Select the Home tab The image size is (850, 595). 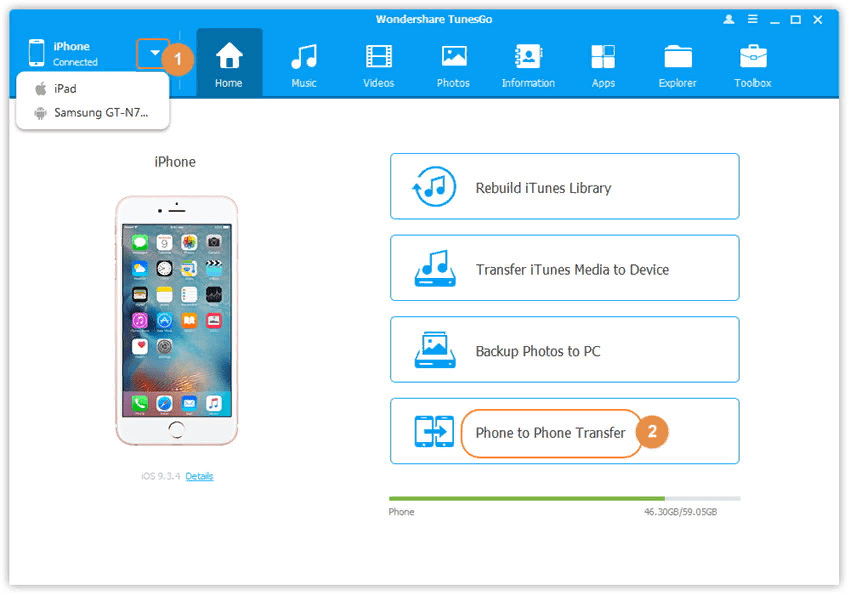229,63
